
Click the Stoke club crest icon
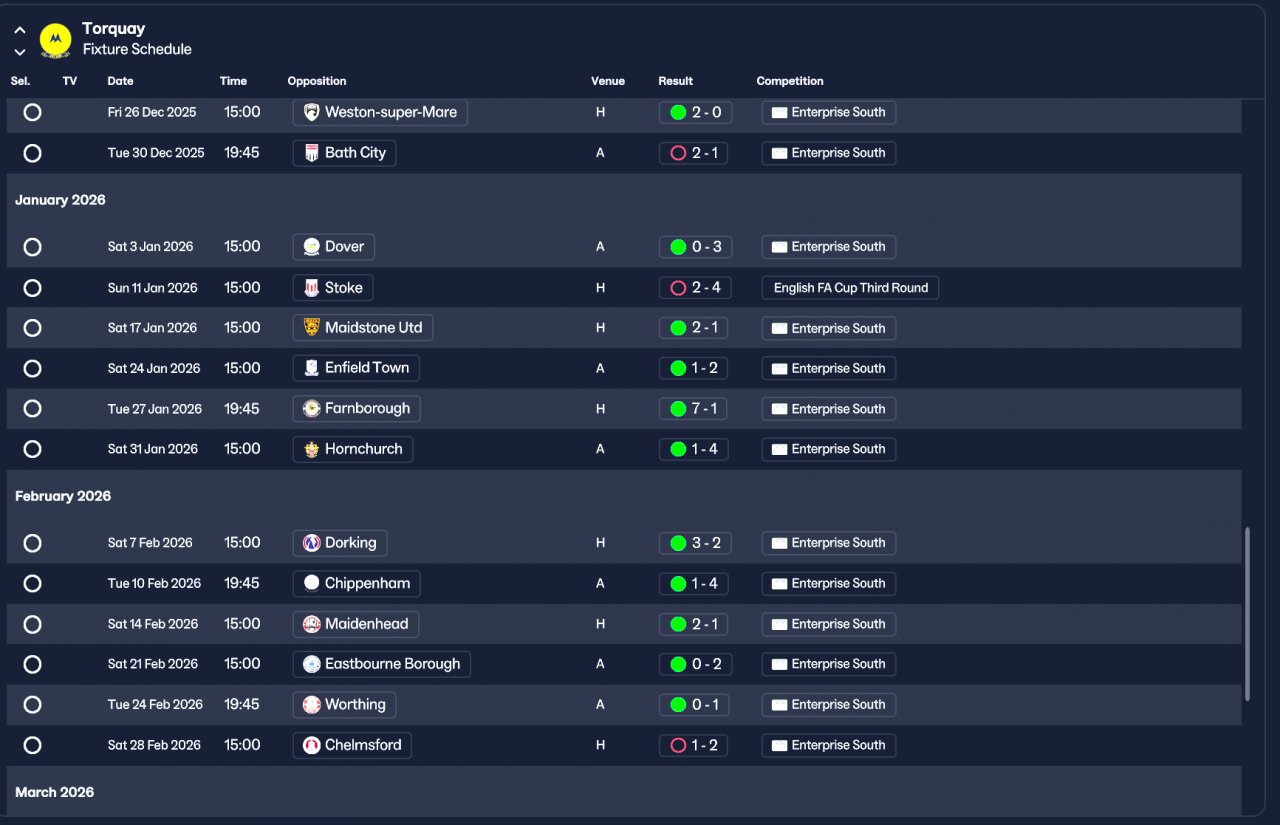pyautogui.click(x=311, y=288)
